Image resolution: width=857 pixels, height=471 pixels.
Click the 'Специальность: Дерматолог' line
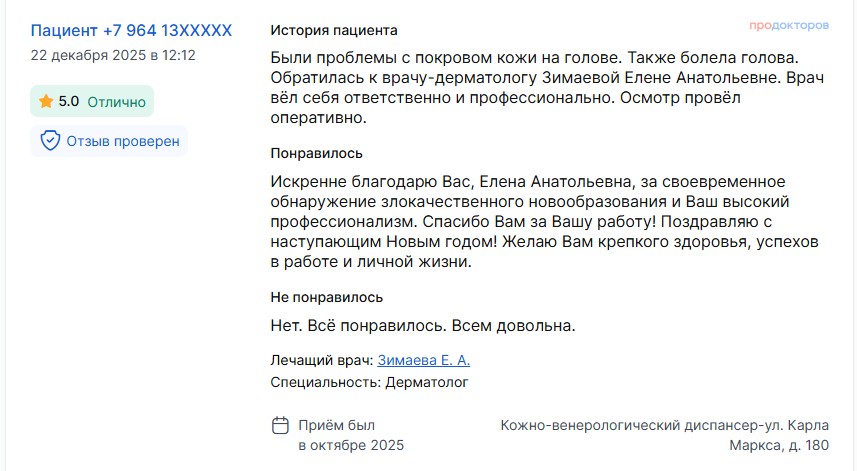369,382
